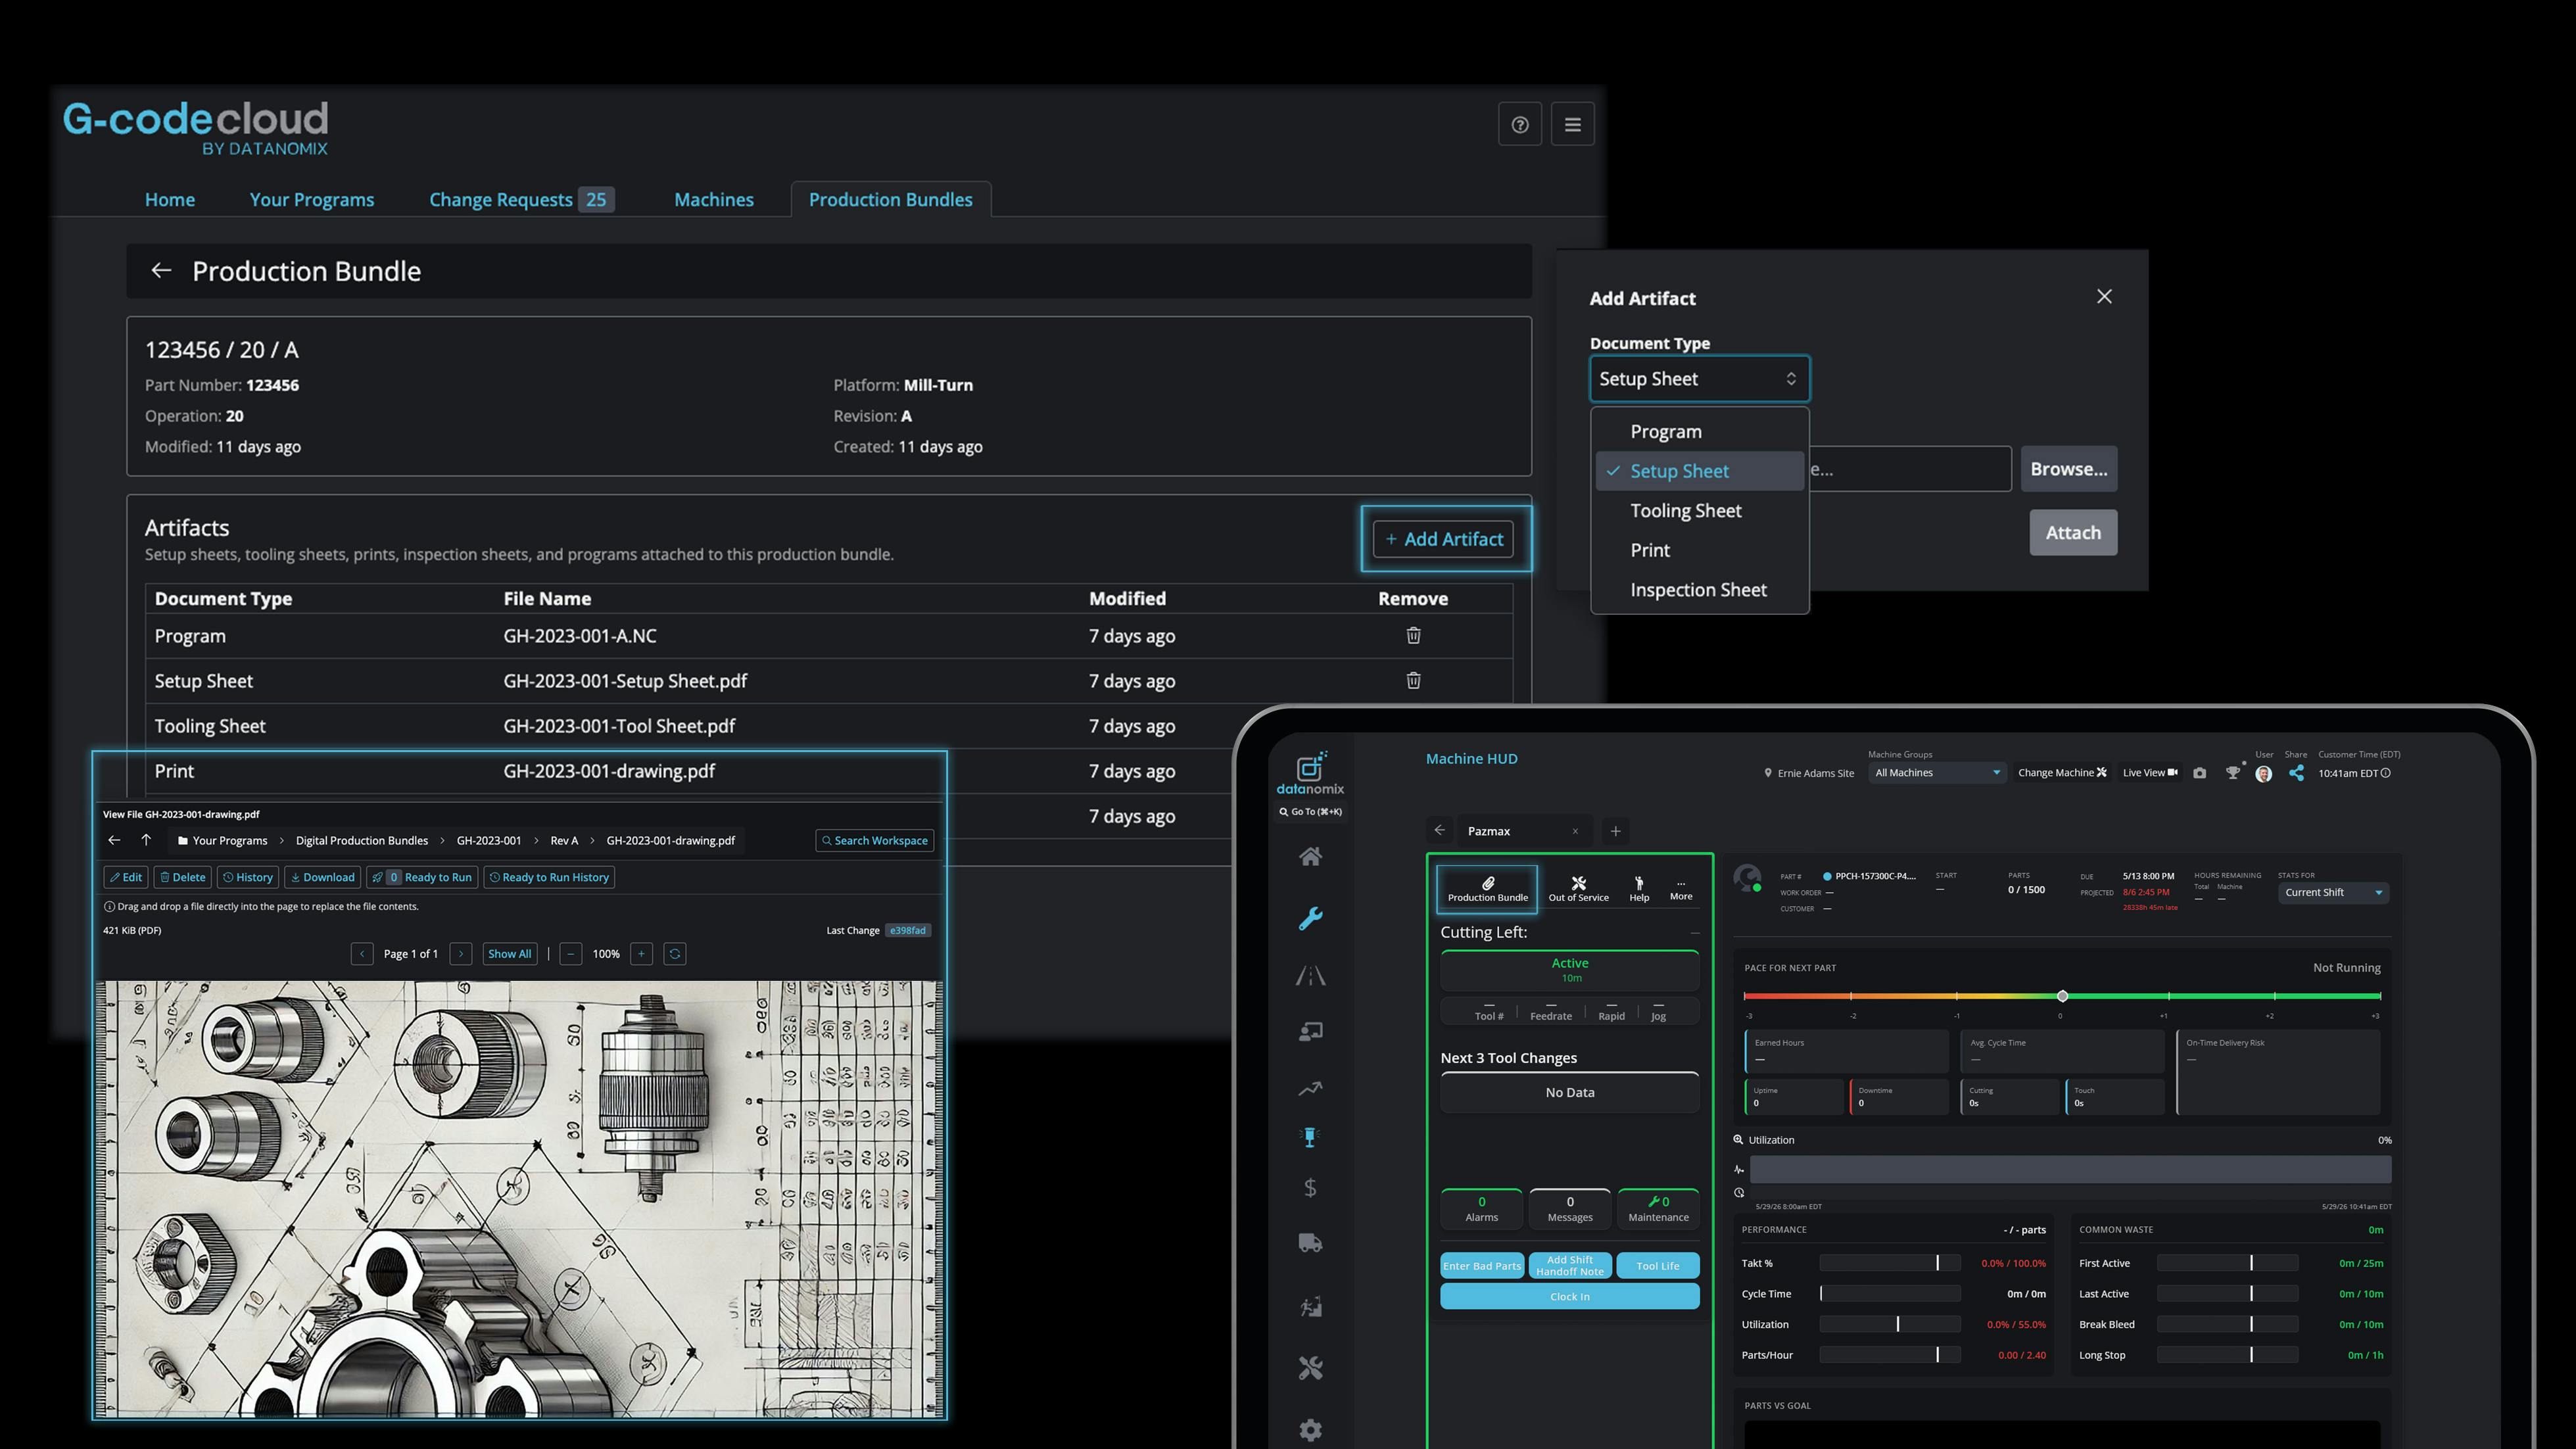Click Enter Bad Parts button
Screen dimensions: 2576x1449
point(1482,1266)
